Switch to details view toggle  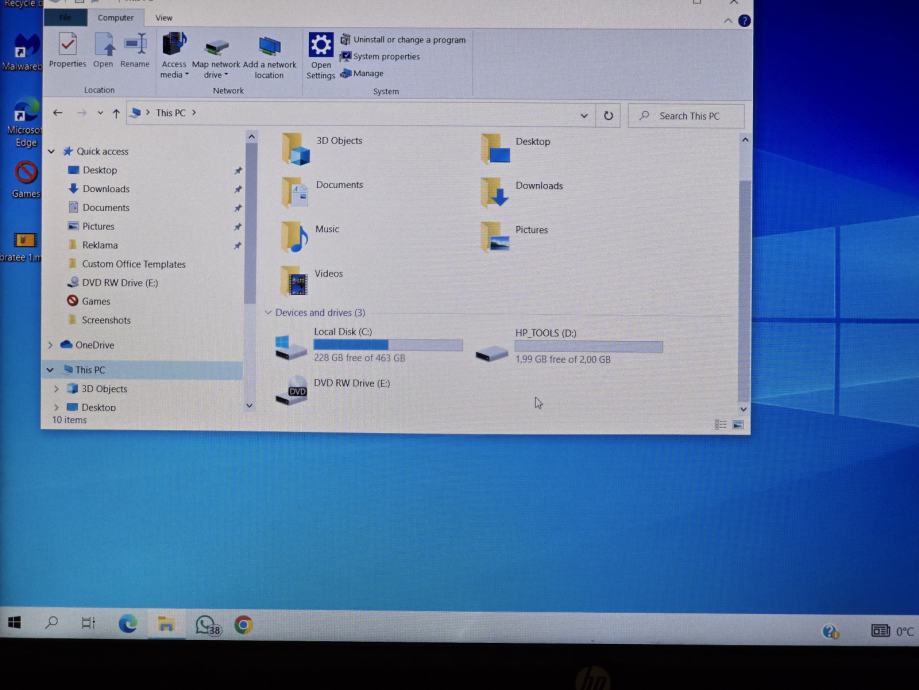720,424
